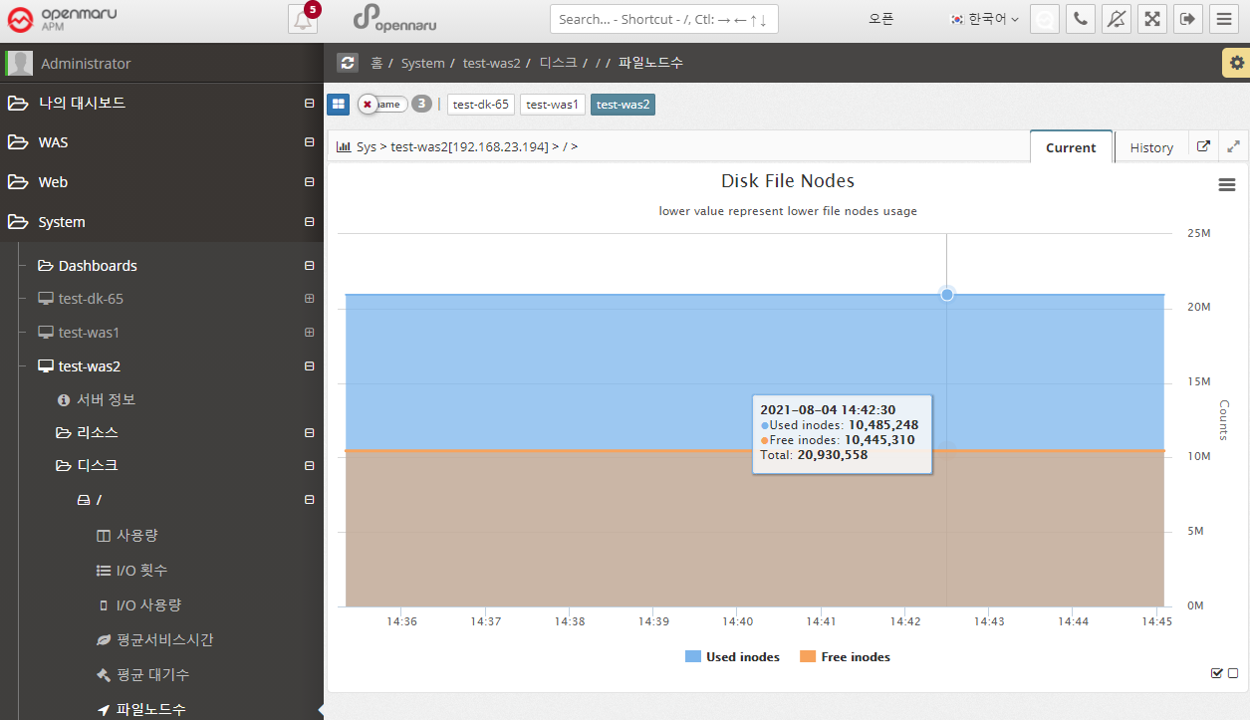The image size is (1250, 720).
Task: Click the blue grid layout view button
Action: (x=338, y=104)
